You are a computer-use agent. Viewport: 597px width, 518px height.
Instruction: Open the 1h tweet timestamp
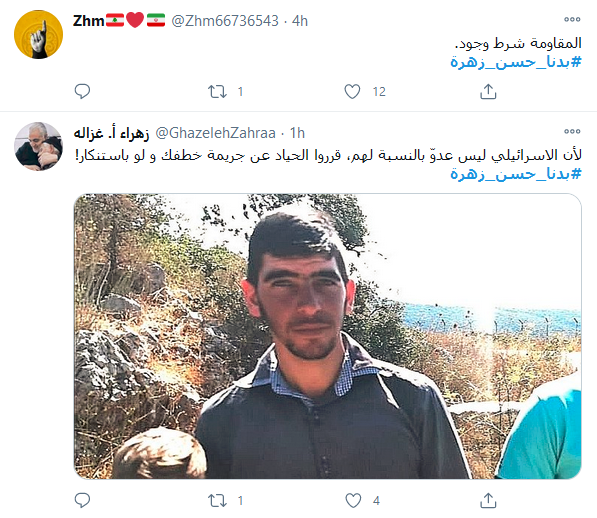coord(297,133)
